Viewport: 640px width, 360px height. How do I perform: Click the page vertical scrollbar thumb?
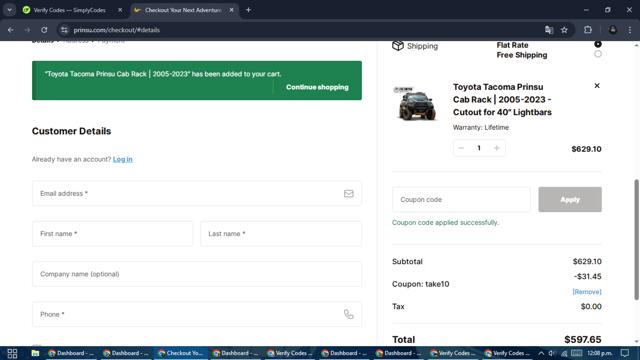(636, 240)
